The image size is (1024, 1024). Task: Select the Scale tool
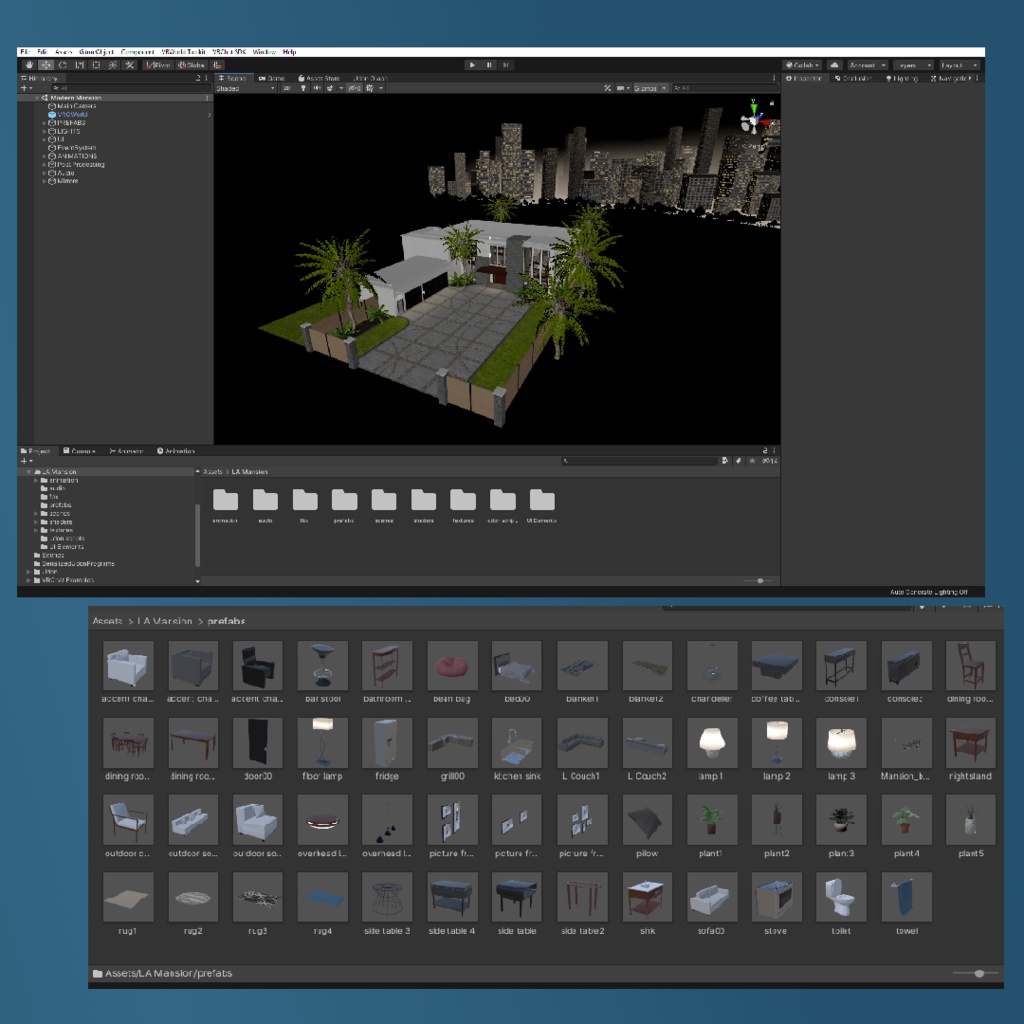point(79,65)
